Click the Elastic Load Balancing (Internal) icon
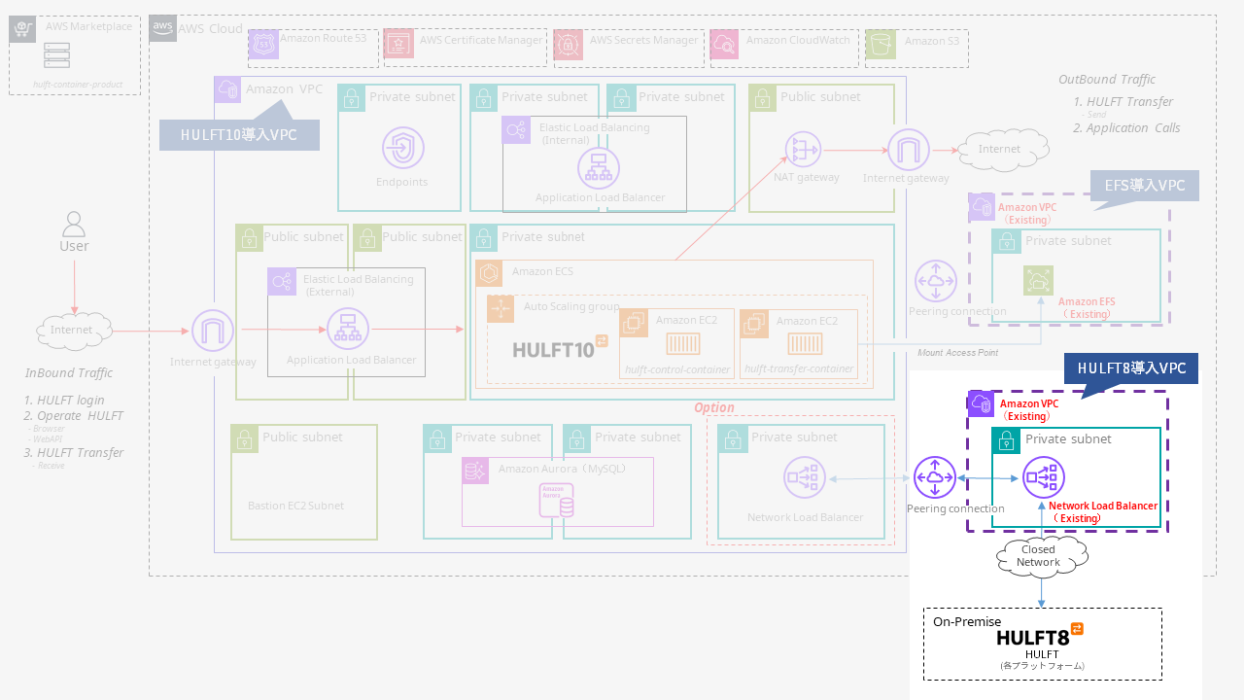The height and width of the screenshot is (700, 1244). click(517, 130)
